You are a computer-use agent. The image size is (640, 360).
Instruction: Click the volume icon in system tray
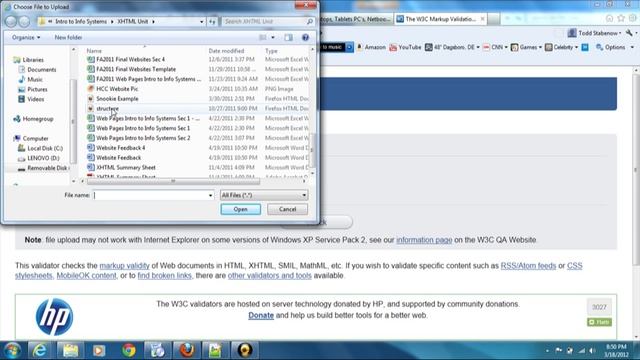click(x=592, y=351)
